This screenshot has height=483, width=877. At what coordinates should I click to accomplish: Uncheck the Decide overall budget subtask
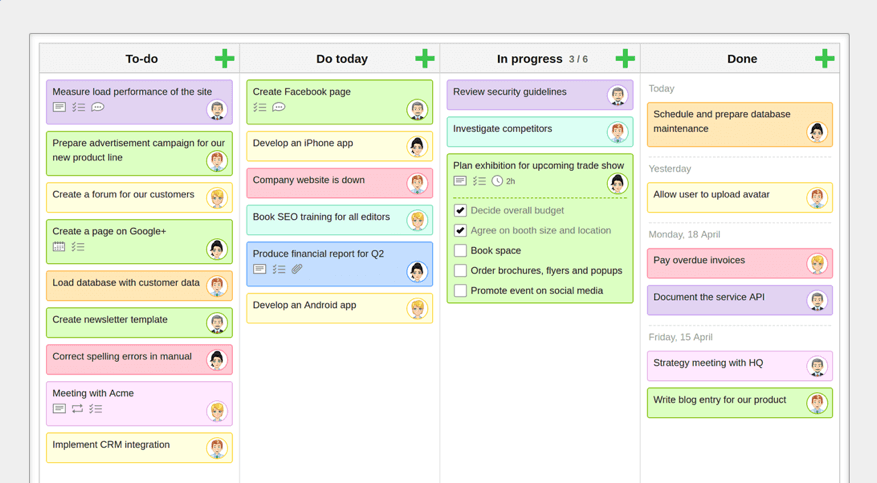pyautogui.click(x=460, y=211)
